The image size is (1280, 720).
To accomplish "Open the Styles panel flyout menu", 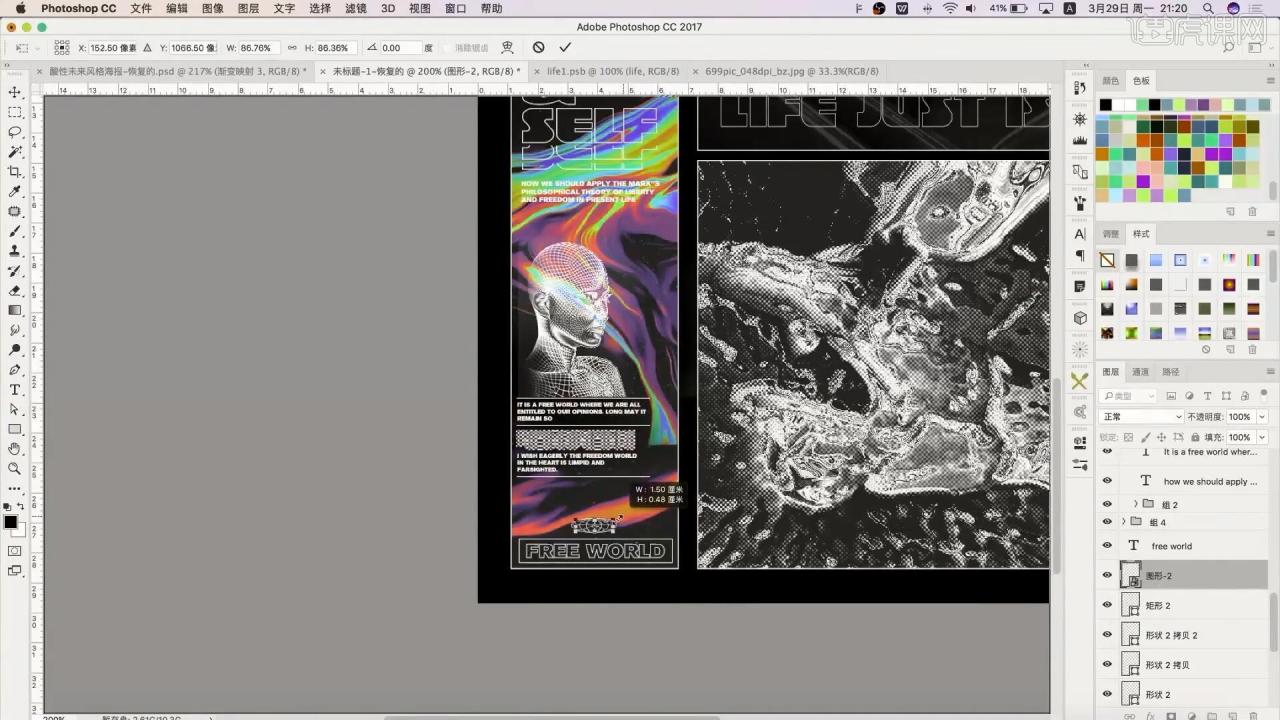I will pos(1271,233).
